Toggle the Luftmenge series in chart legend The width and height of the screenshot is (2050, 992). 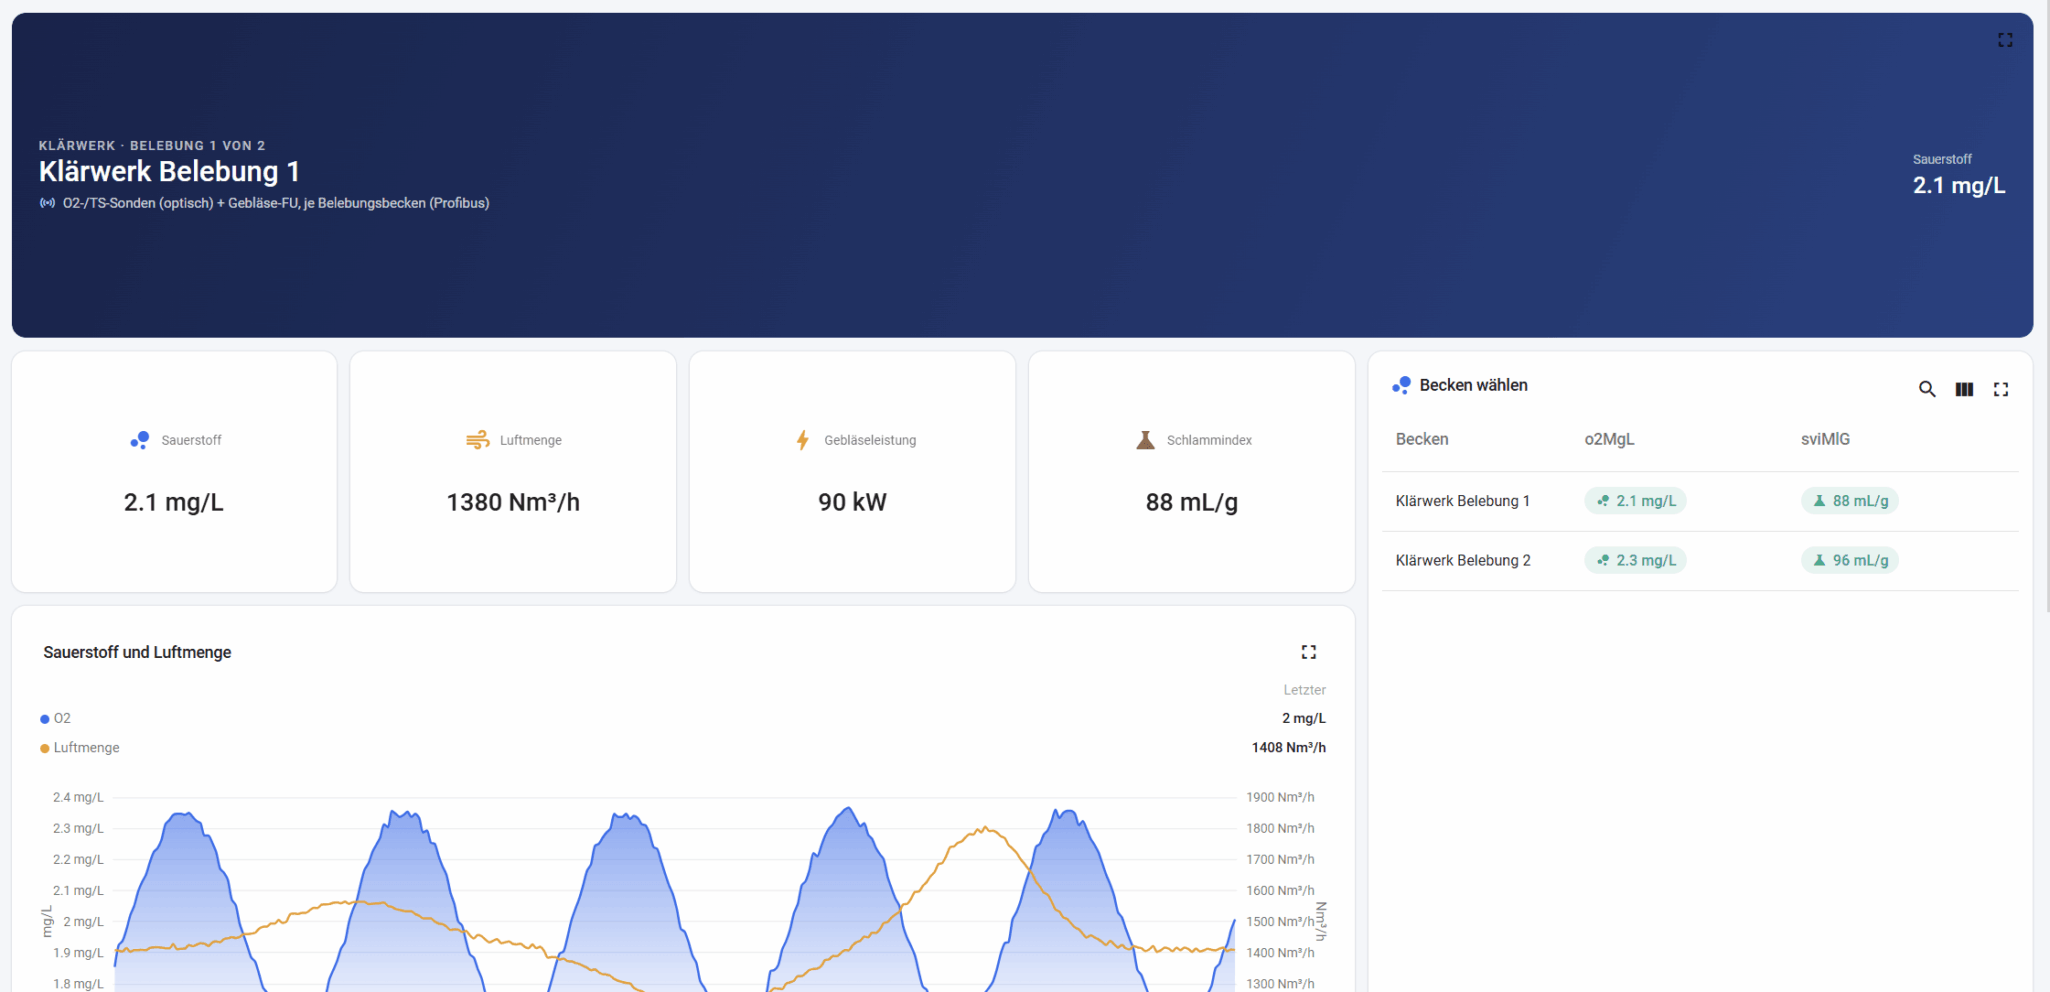tap(79, 748)
